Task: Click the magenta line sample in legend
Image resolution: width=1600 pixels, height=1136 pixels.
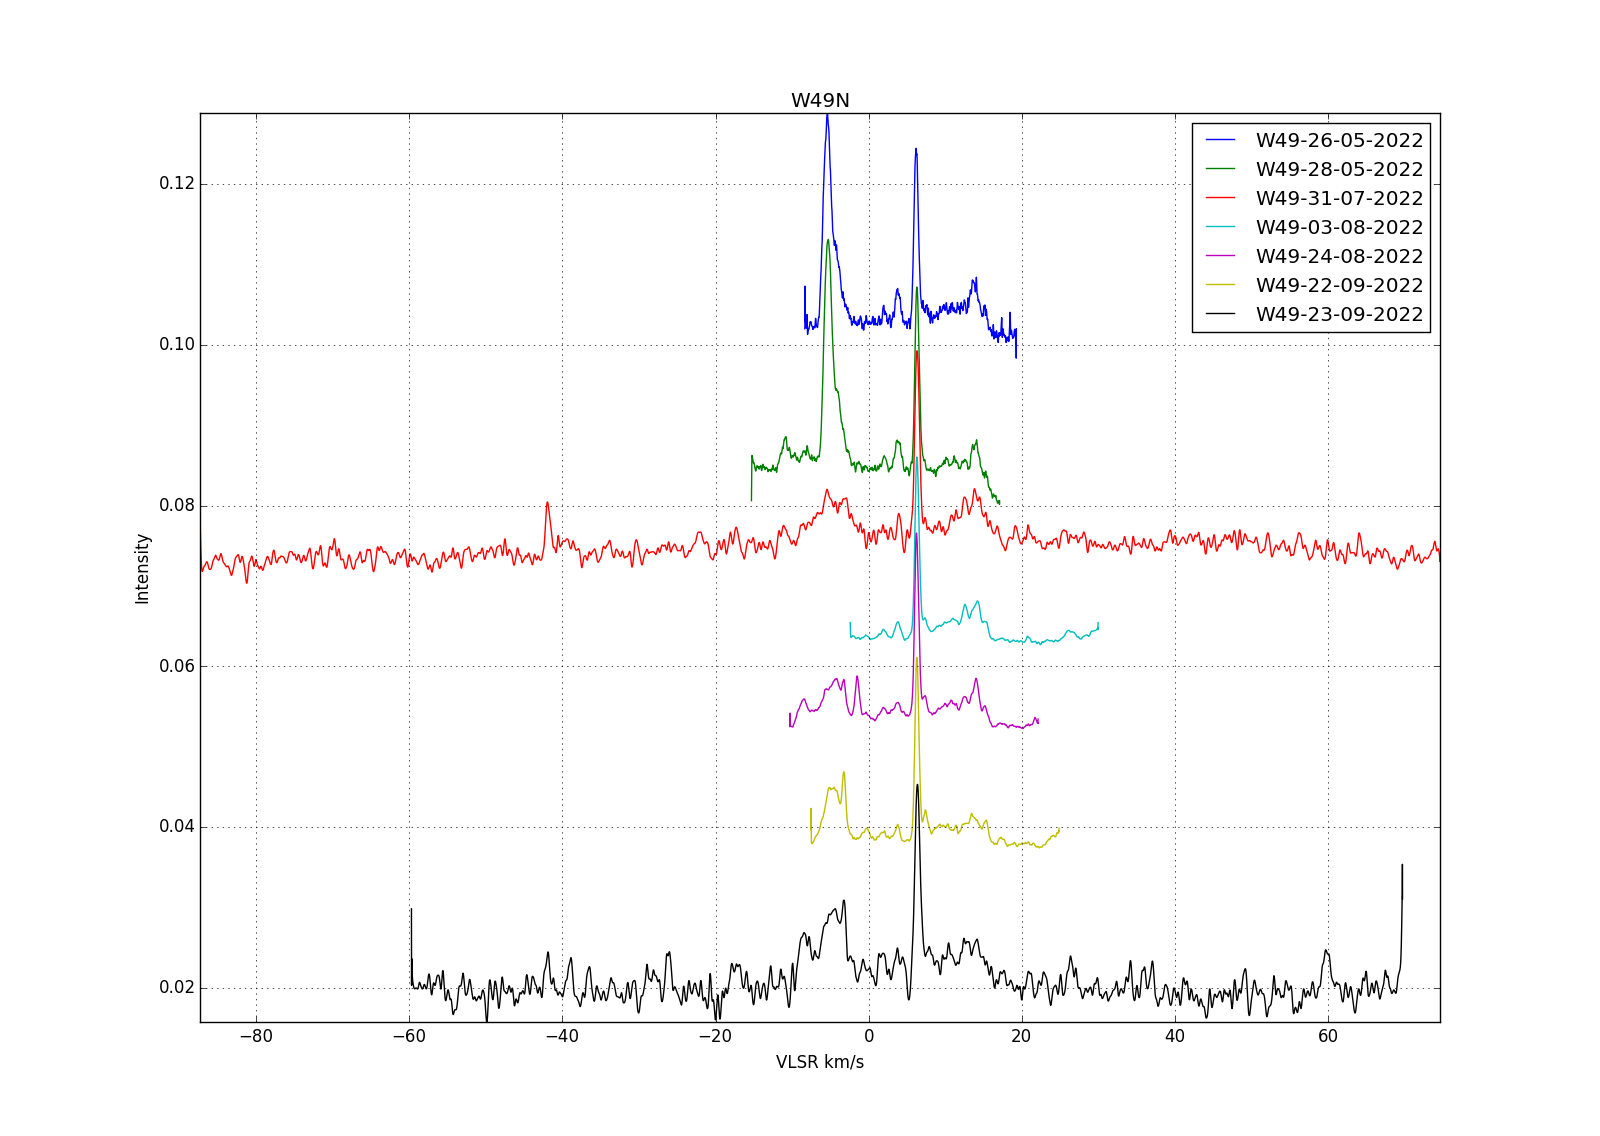Action: click(1221, 256)
